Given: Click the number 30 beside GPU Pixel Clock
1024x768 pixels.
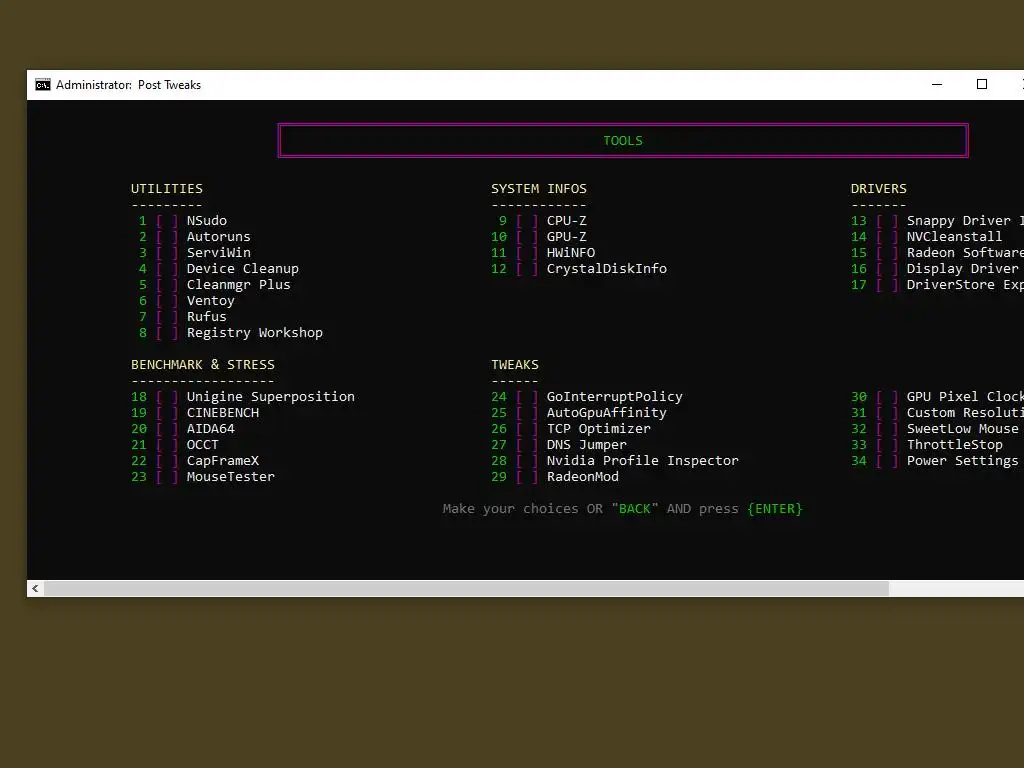Looking at the screenshot, I should [859, 396].
